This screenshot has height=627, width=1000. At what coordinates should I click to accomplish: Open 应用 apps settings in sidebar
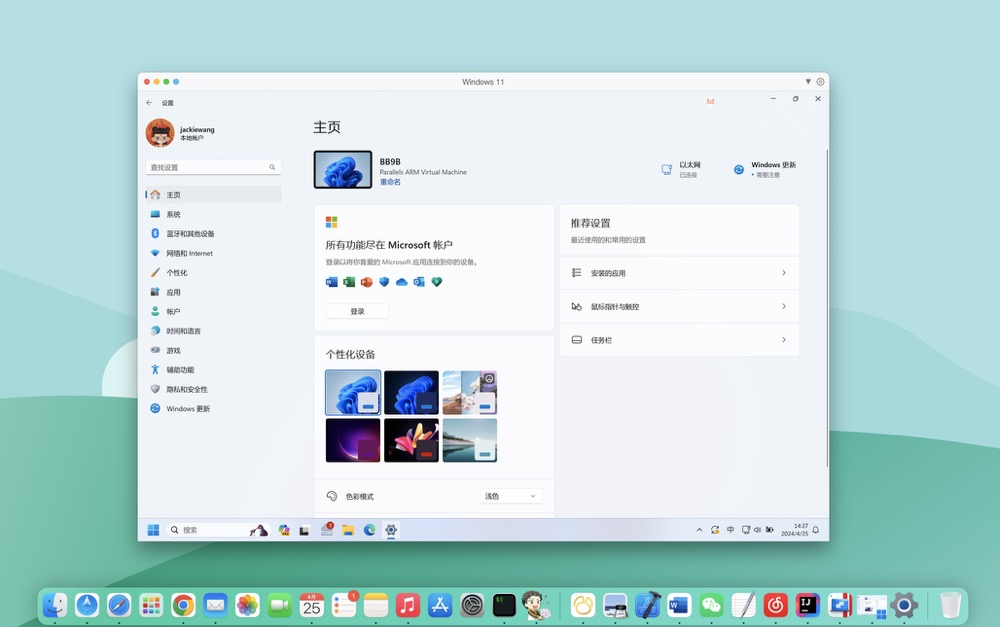click(x=213, y=292)
